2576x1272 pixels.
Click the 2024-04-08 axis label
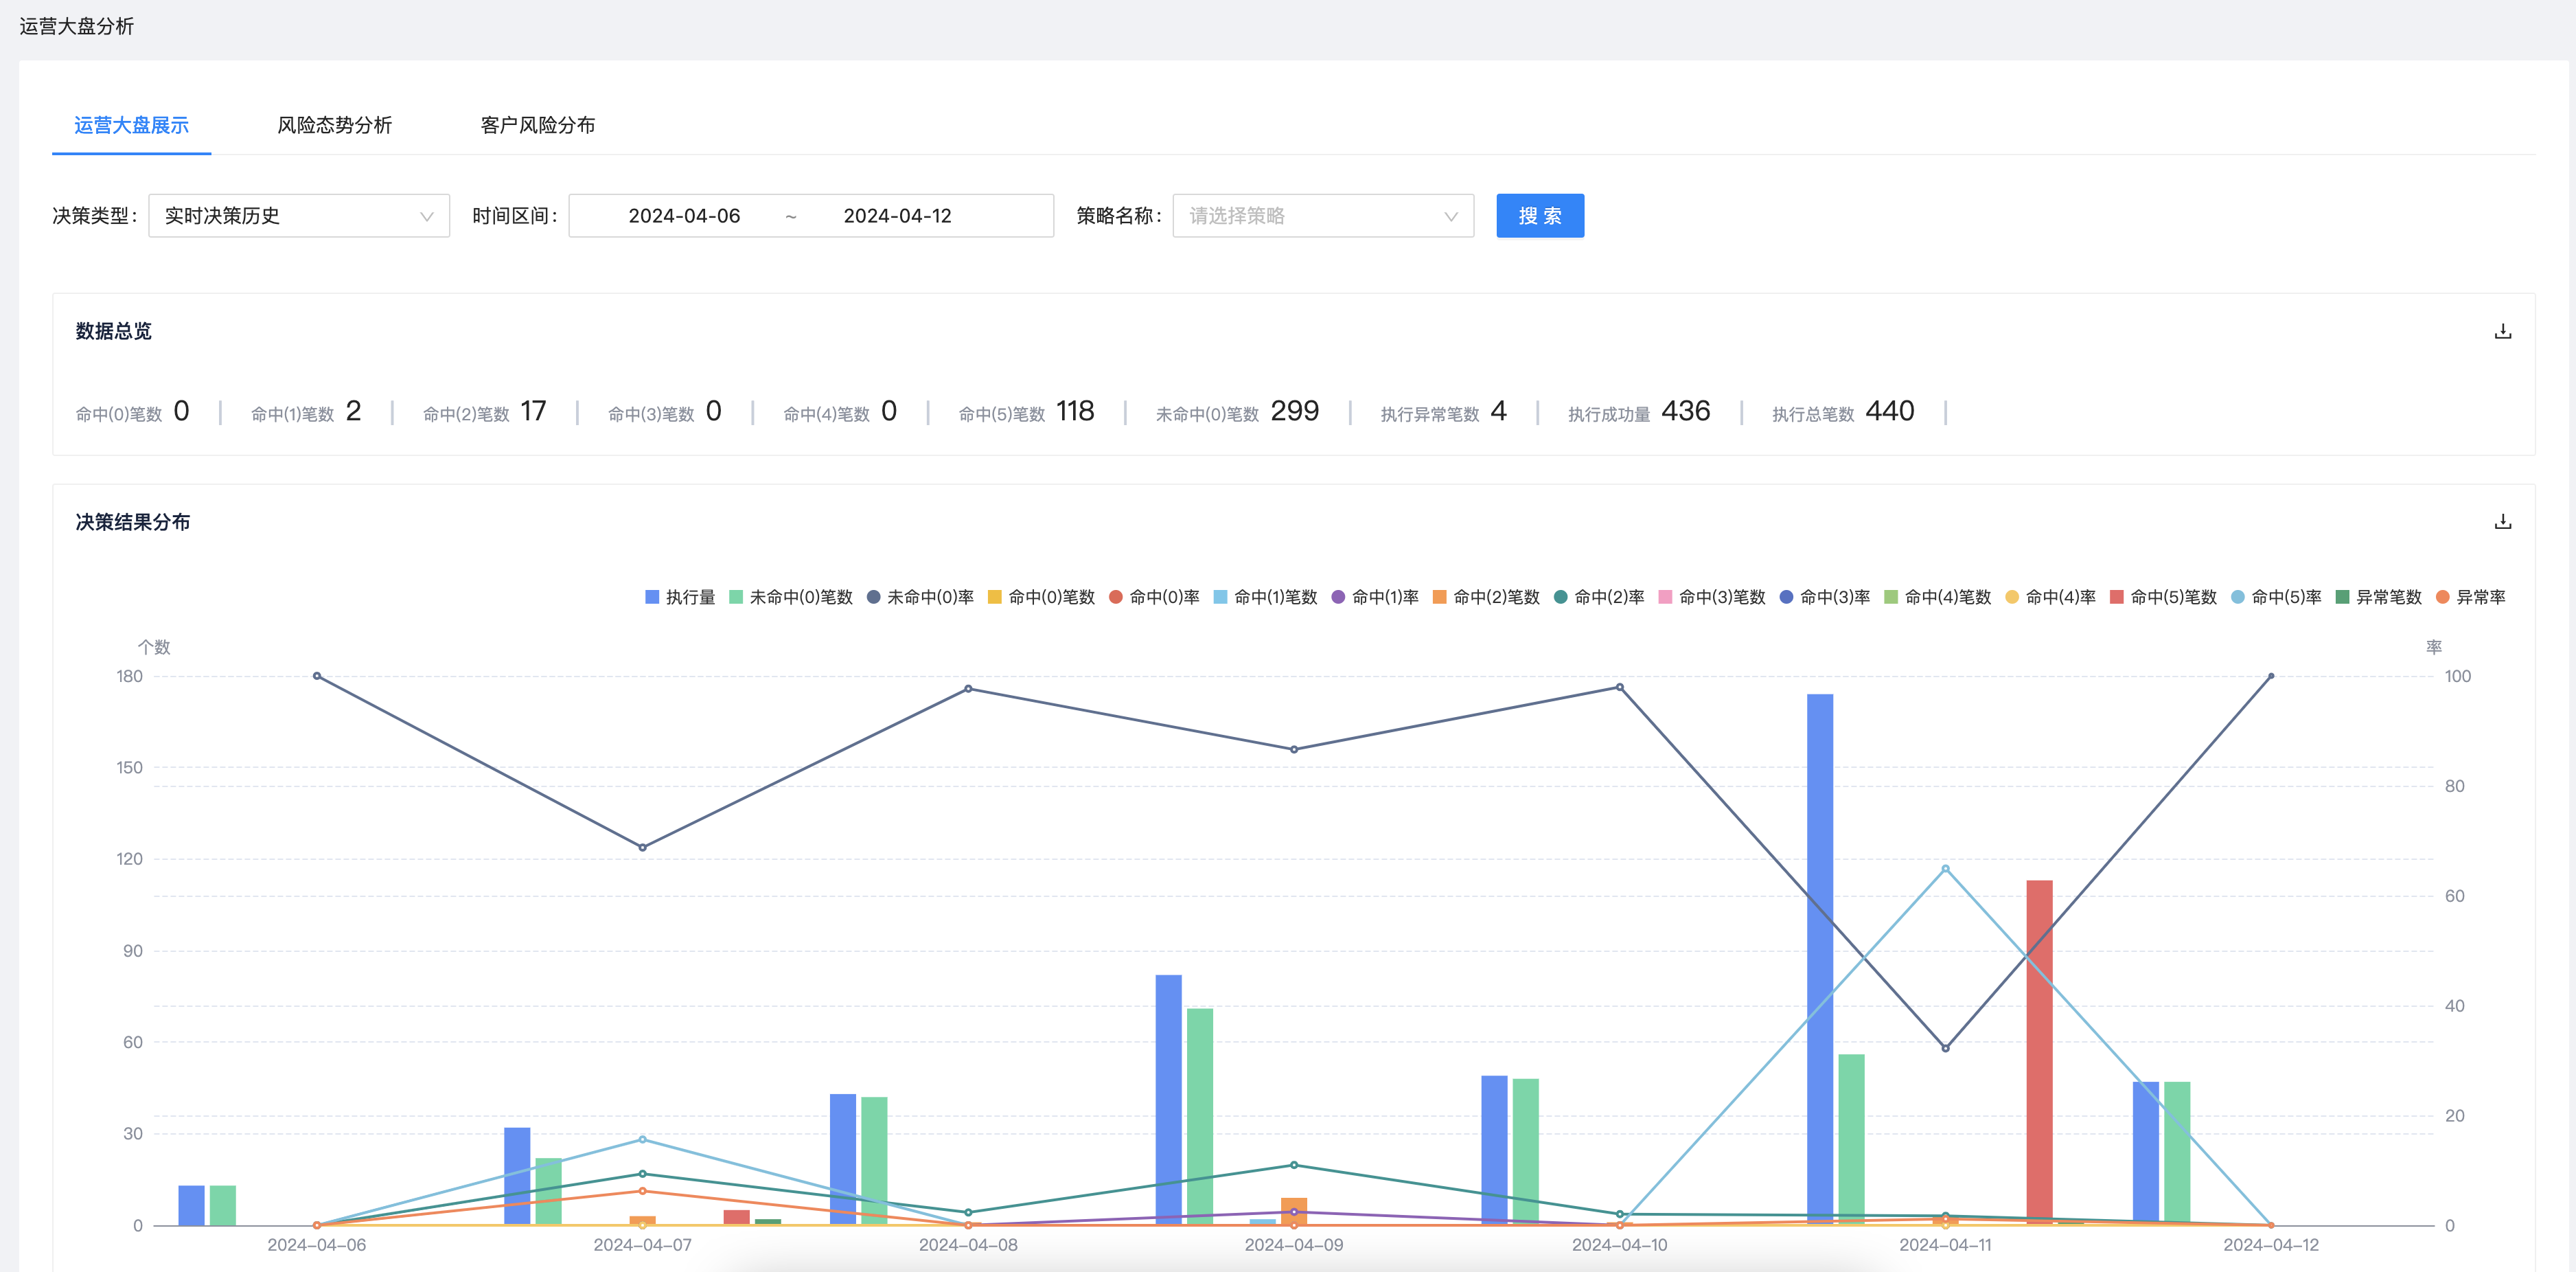click(968, 1245)
